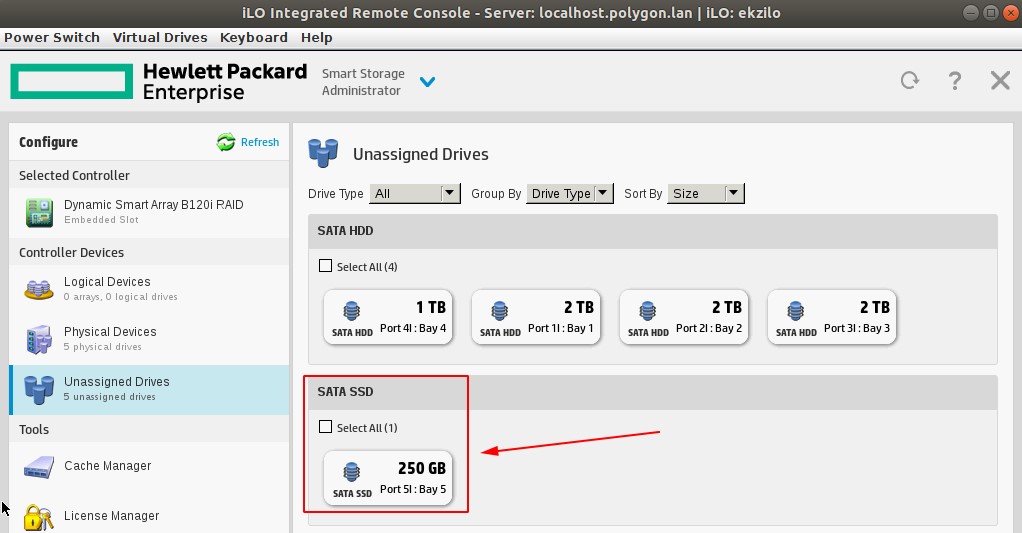
Task: Open the Group By dropdown
Action: tap(570, 193)
